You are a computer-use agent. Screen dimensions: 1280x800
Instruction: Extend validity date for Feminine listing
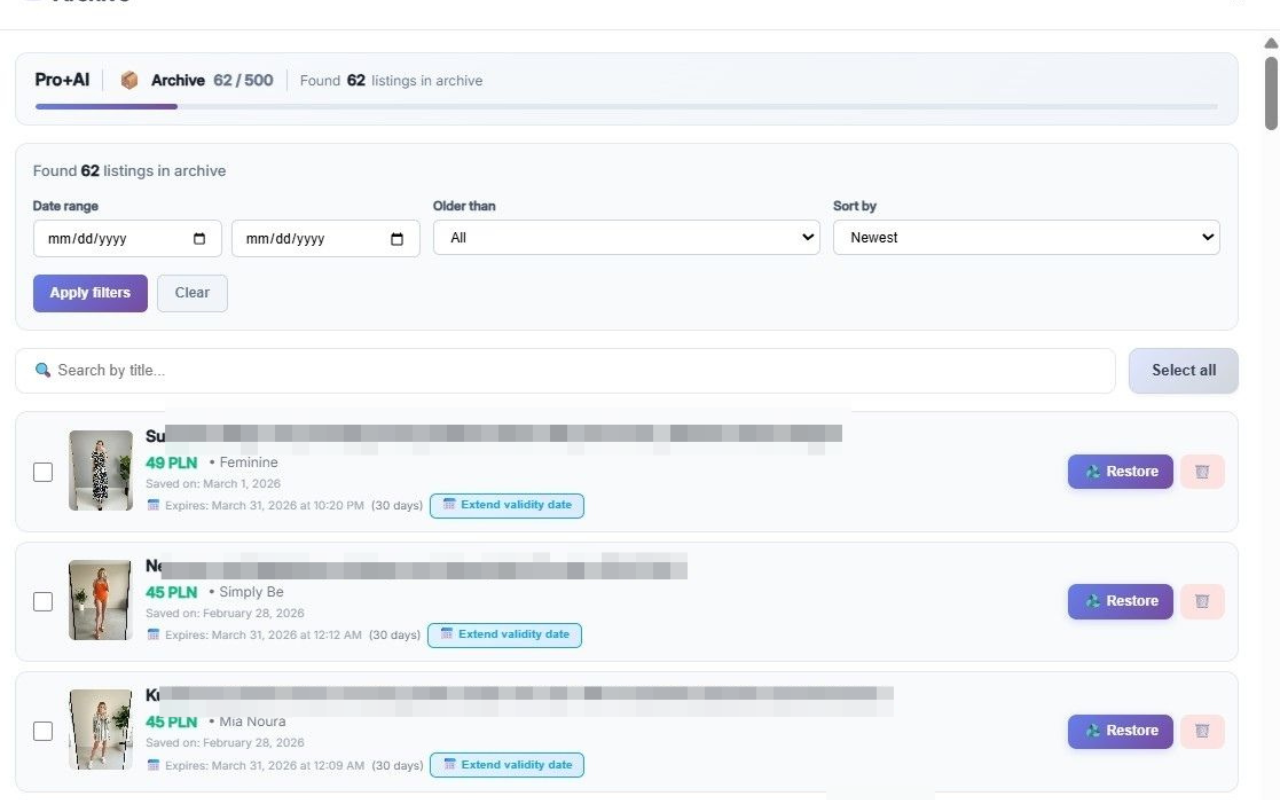[507, 505]
